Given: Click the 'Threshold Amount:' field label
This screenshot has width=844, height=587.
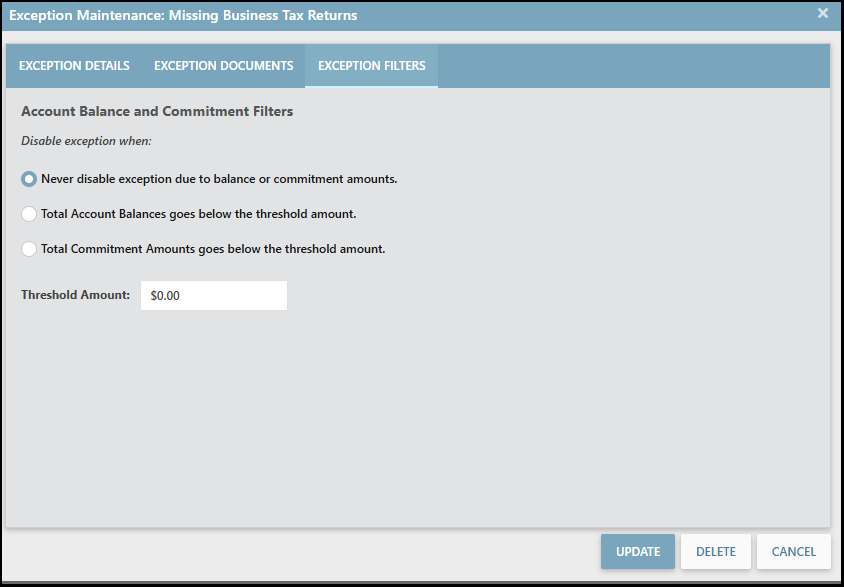Looking at the screenshot, I should [76, 296].
